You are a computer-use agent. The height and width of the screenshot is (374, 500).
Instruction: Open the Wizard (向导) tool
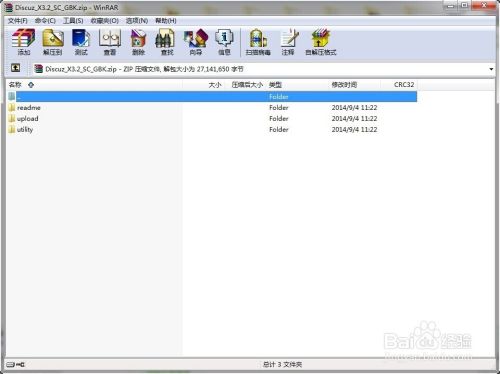pos(196,42)
